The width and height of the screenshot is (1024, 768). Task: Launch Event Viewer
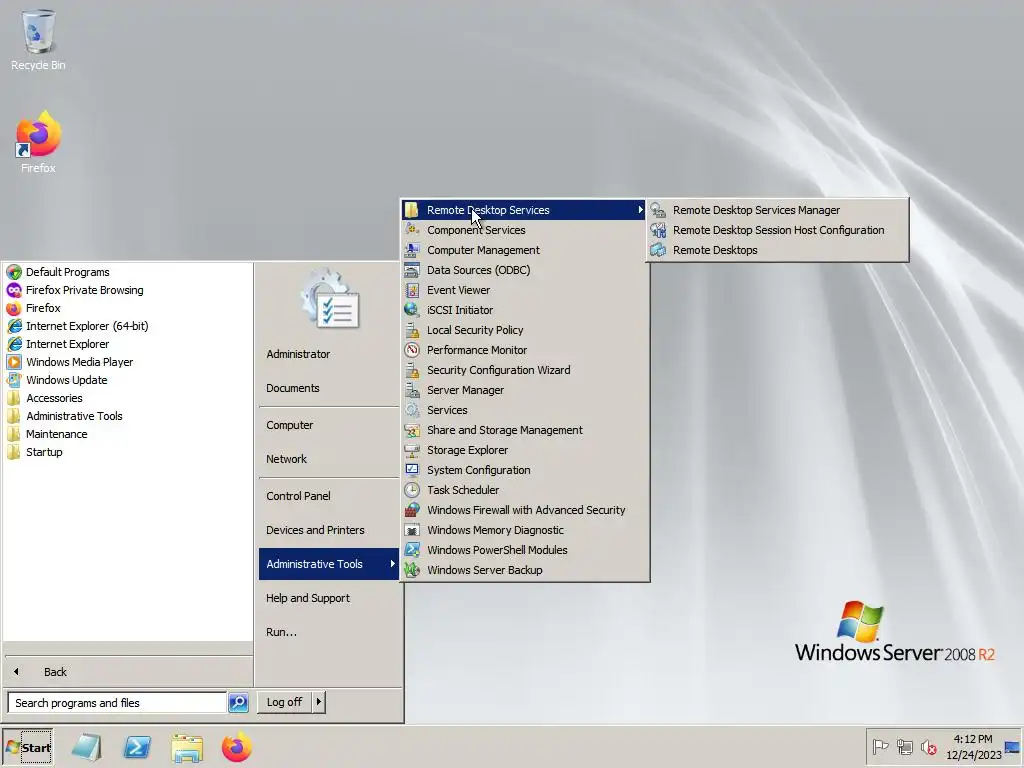click(x=524, y=290)
